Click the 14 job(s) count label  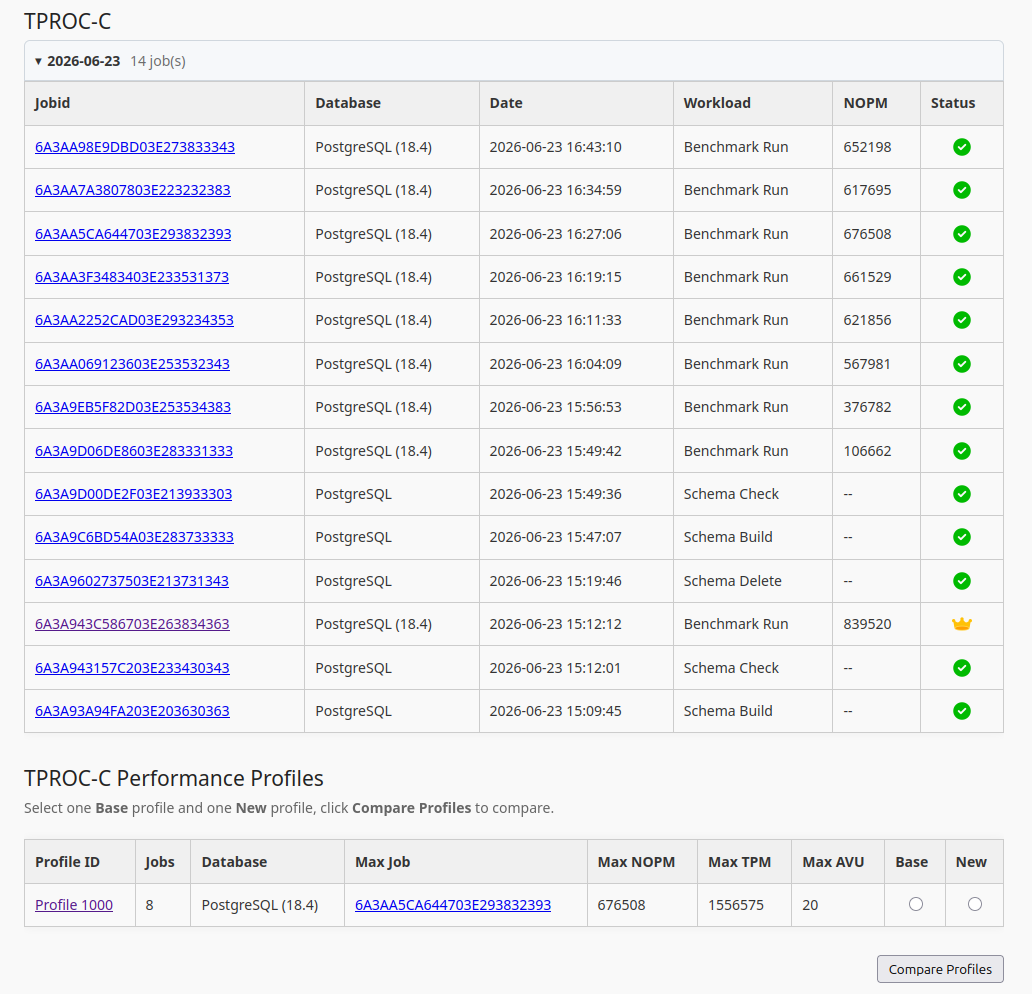(158, 61)
